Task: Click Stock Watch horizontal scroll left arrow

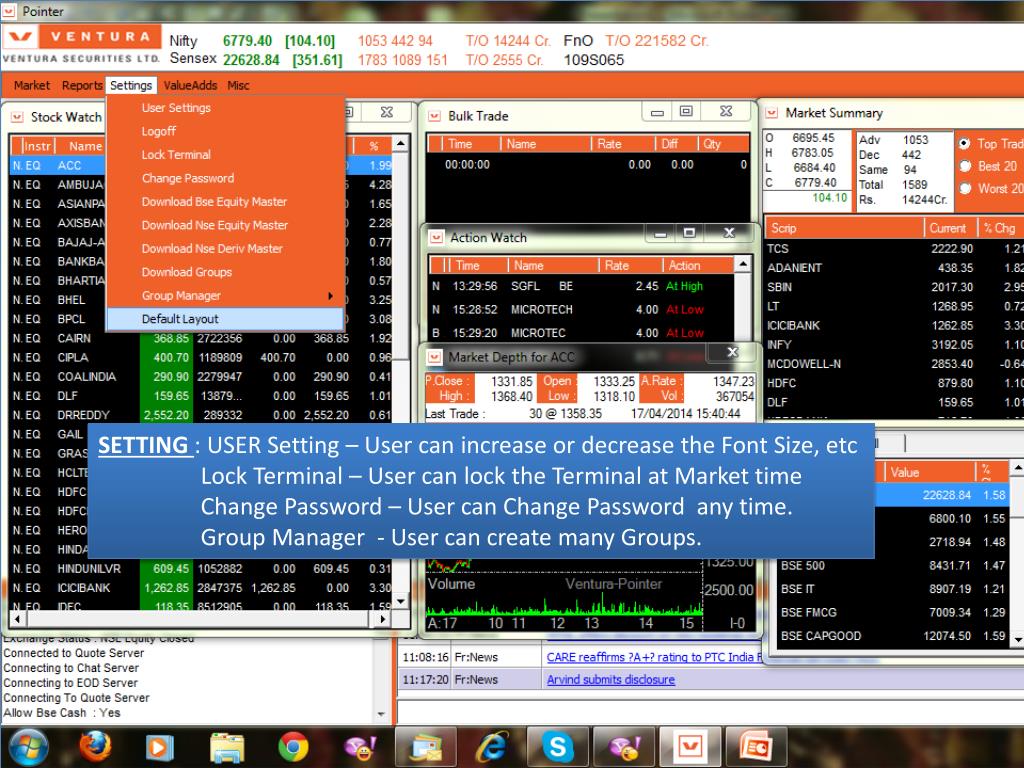Action: tap(17, 618)
